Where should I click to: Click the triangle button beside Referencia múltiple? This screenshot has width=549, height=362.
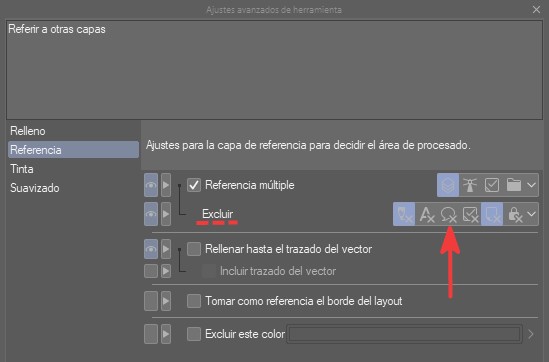tap(166, 185)
